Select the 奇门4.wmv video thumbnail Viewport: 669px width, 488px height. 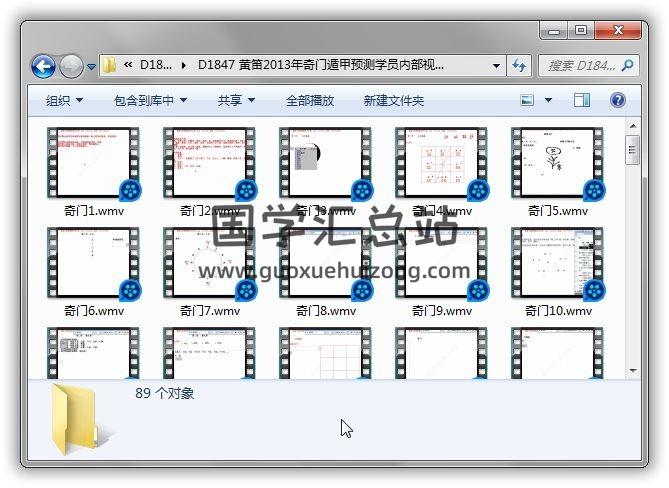coord(442,163)
